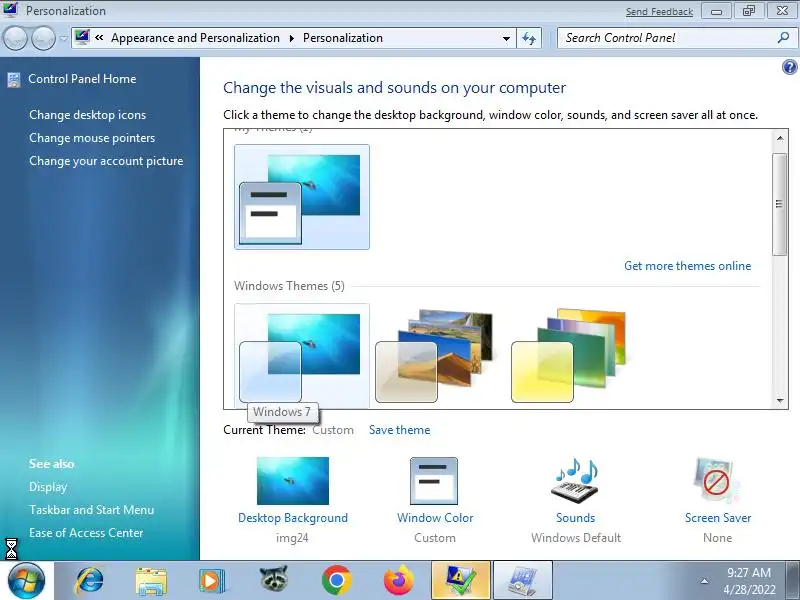The image size is (800, 600).
Task: Click the theme list scroll up arrow
Action: pos(780,138)
